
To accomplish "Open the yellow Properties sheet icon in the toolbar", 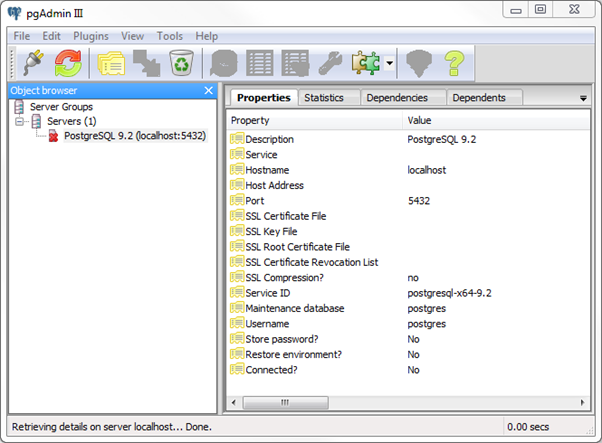I will pos(111,63).
